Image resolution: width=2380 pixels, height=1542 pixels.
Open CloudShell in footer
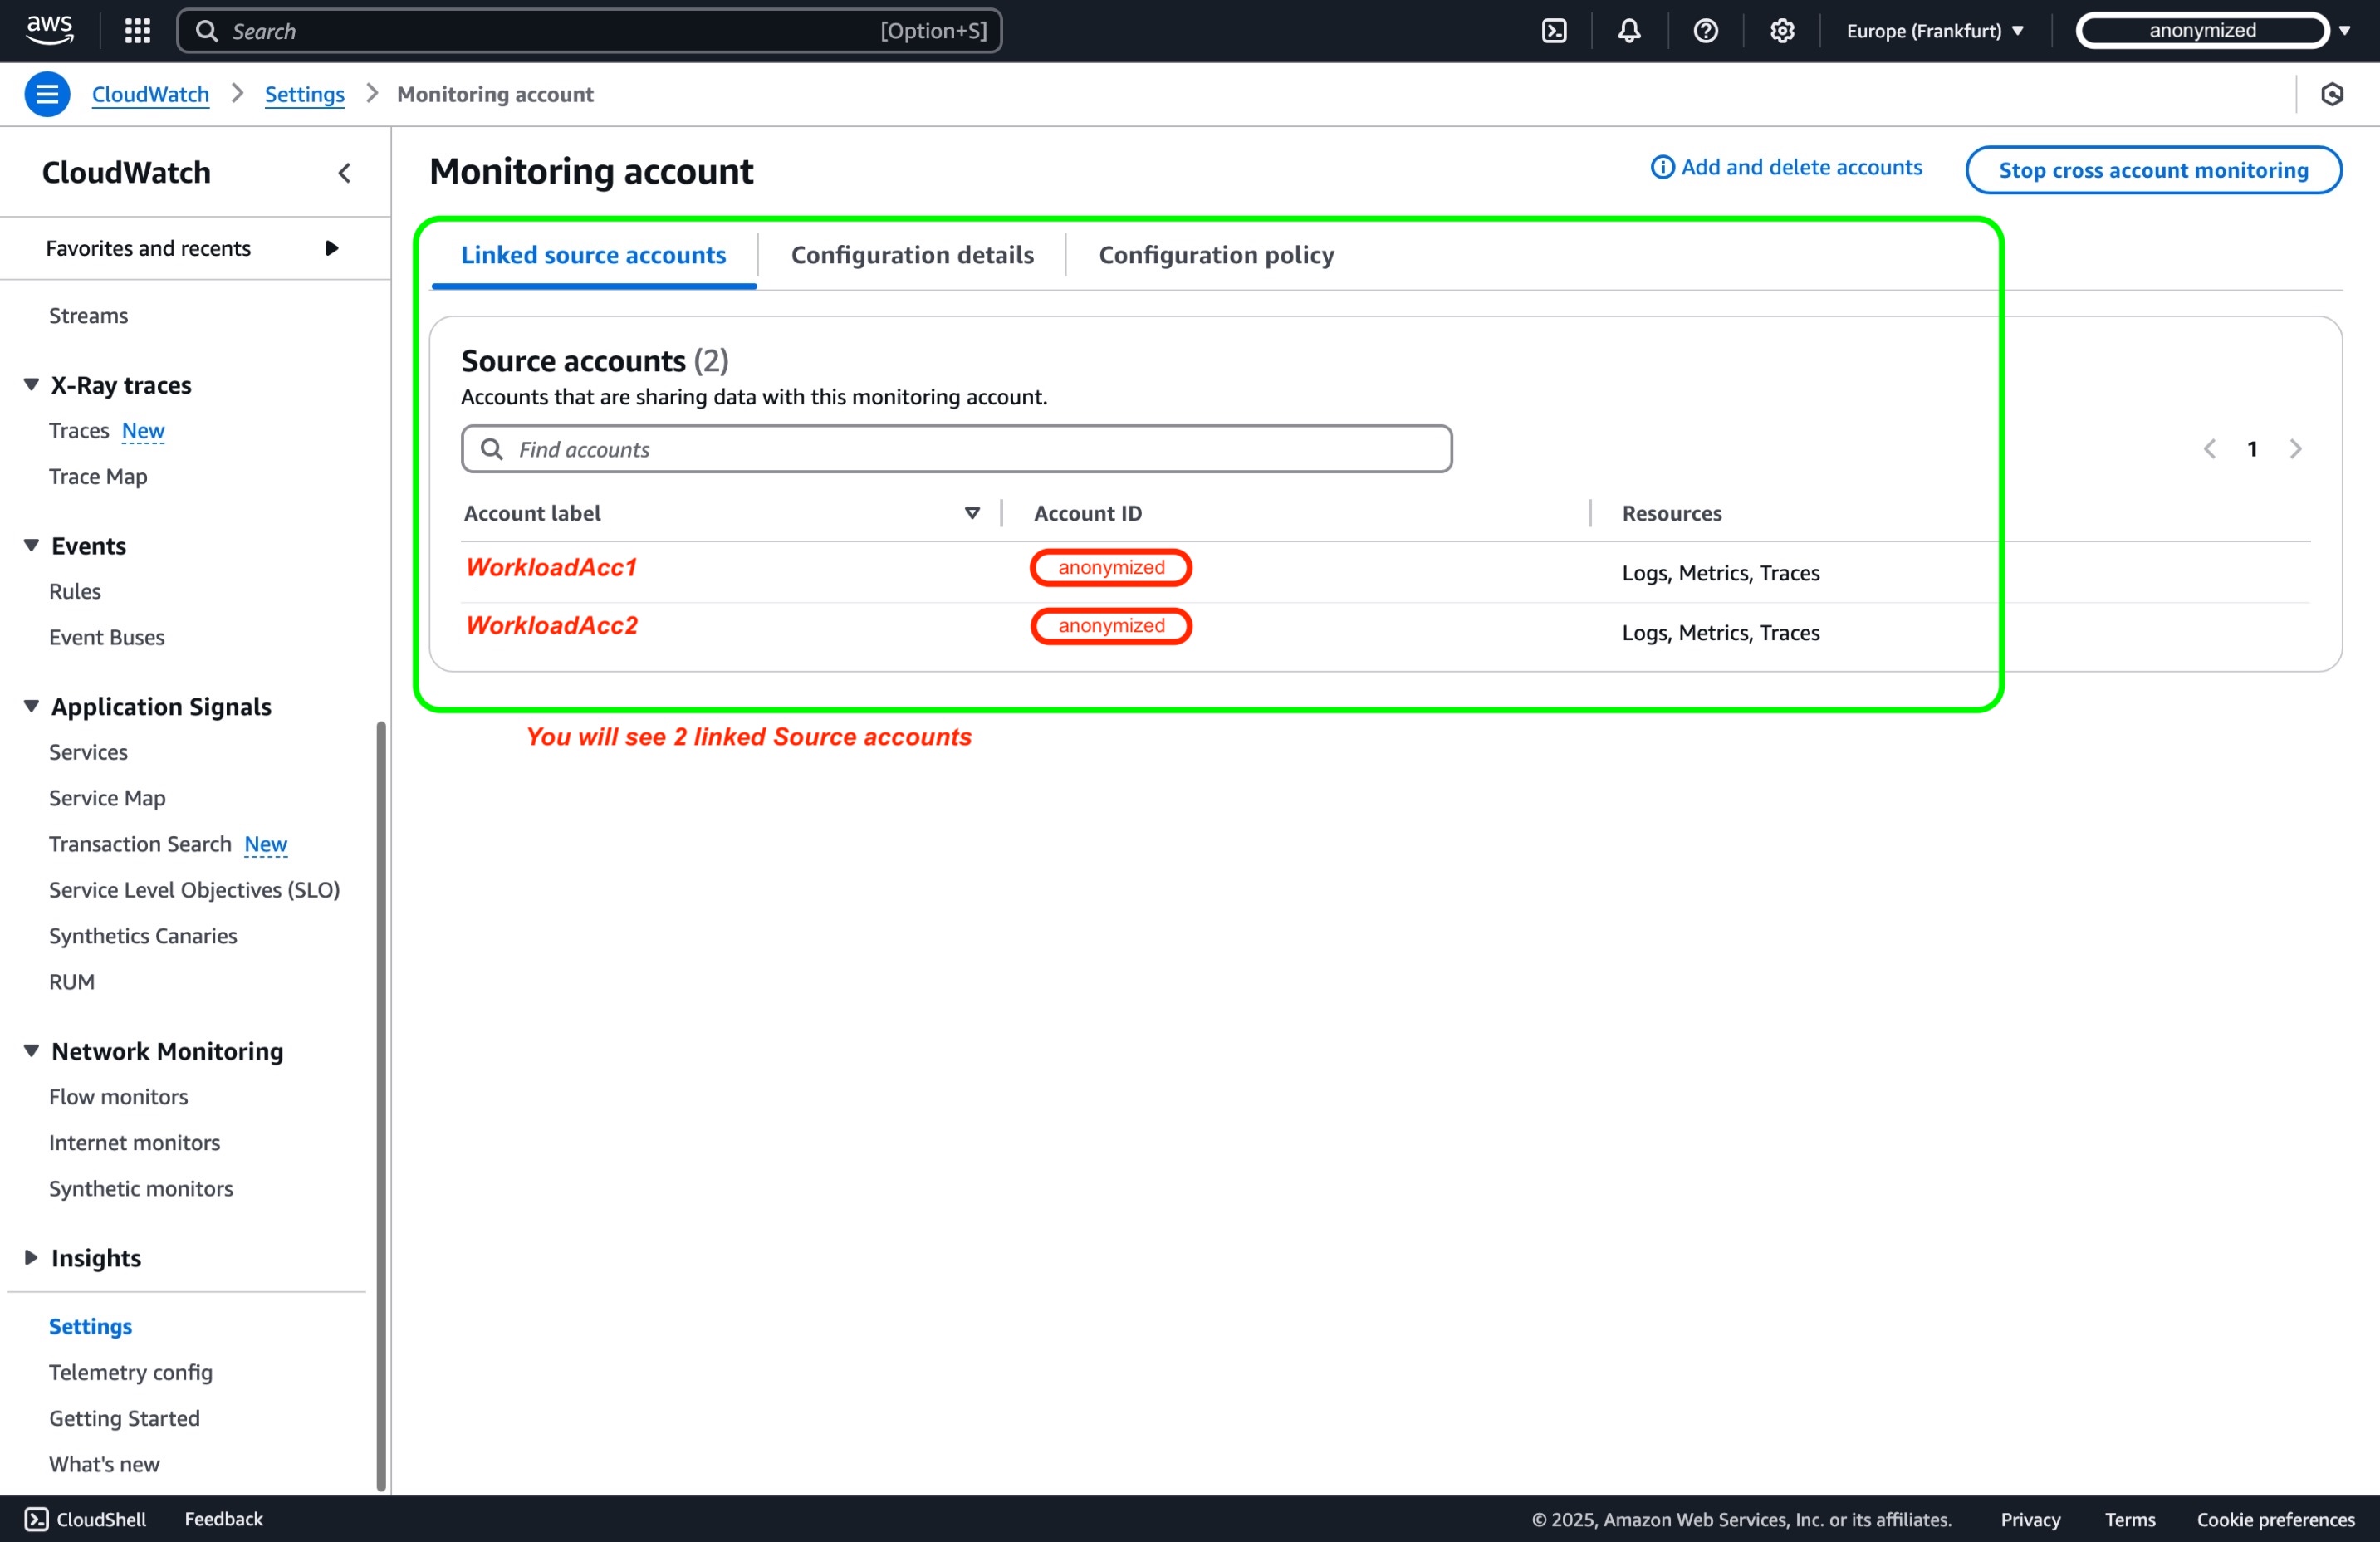coord(86,1519)
